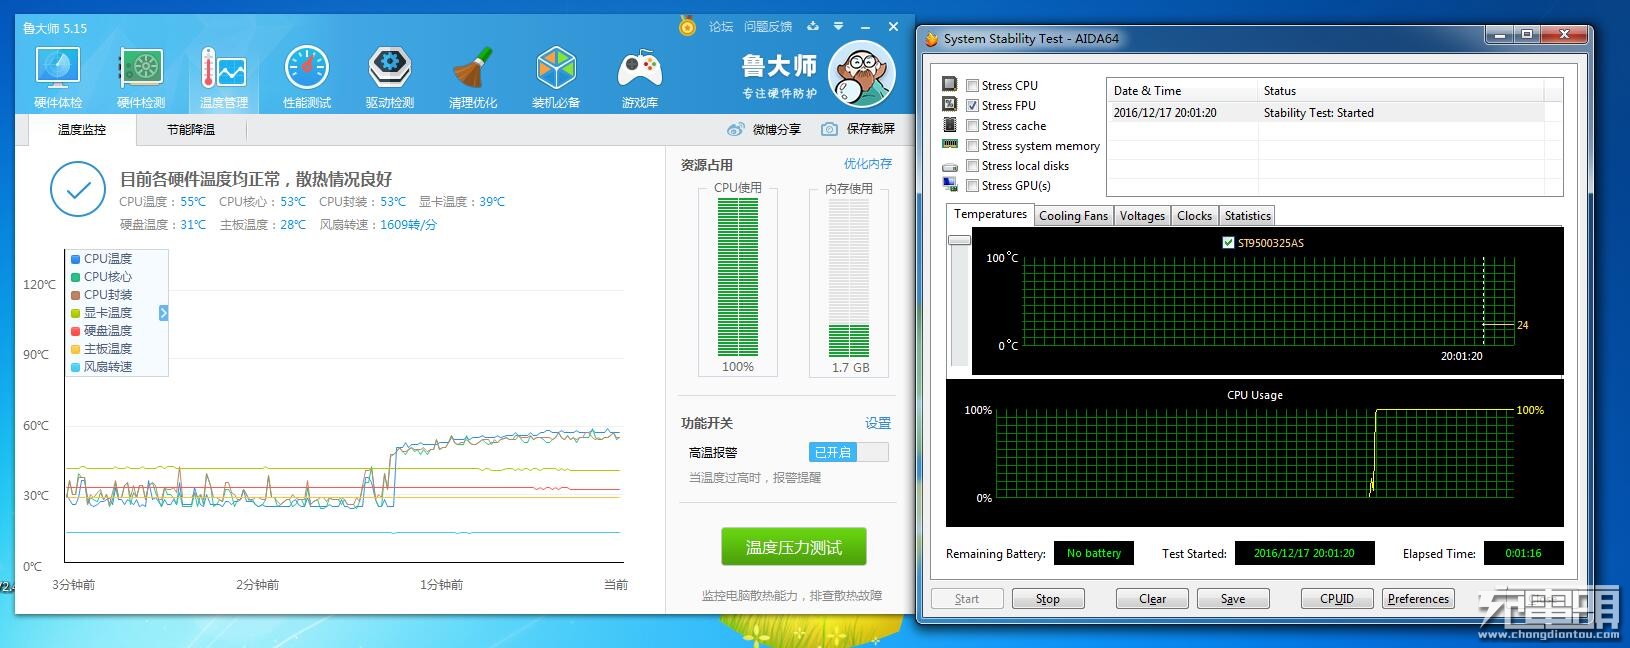Click the AIDA64 flame icon in title bar
Viewport: 1630px width, 648px height.
(x=931, y=39)
